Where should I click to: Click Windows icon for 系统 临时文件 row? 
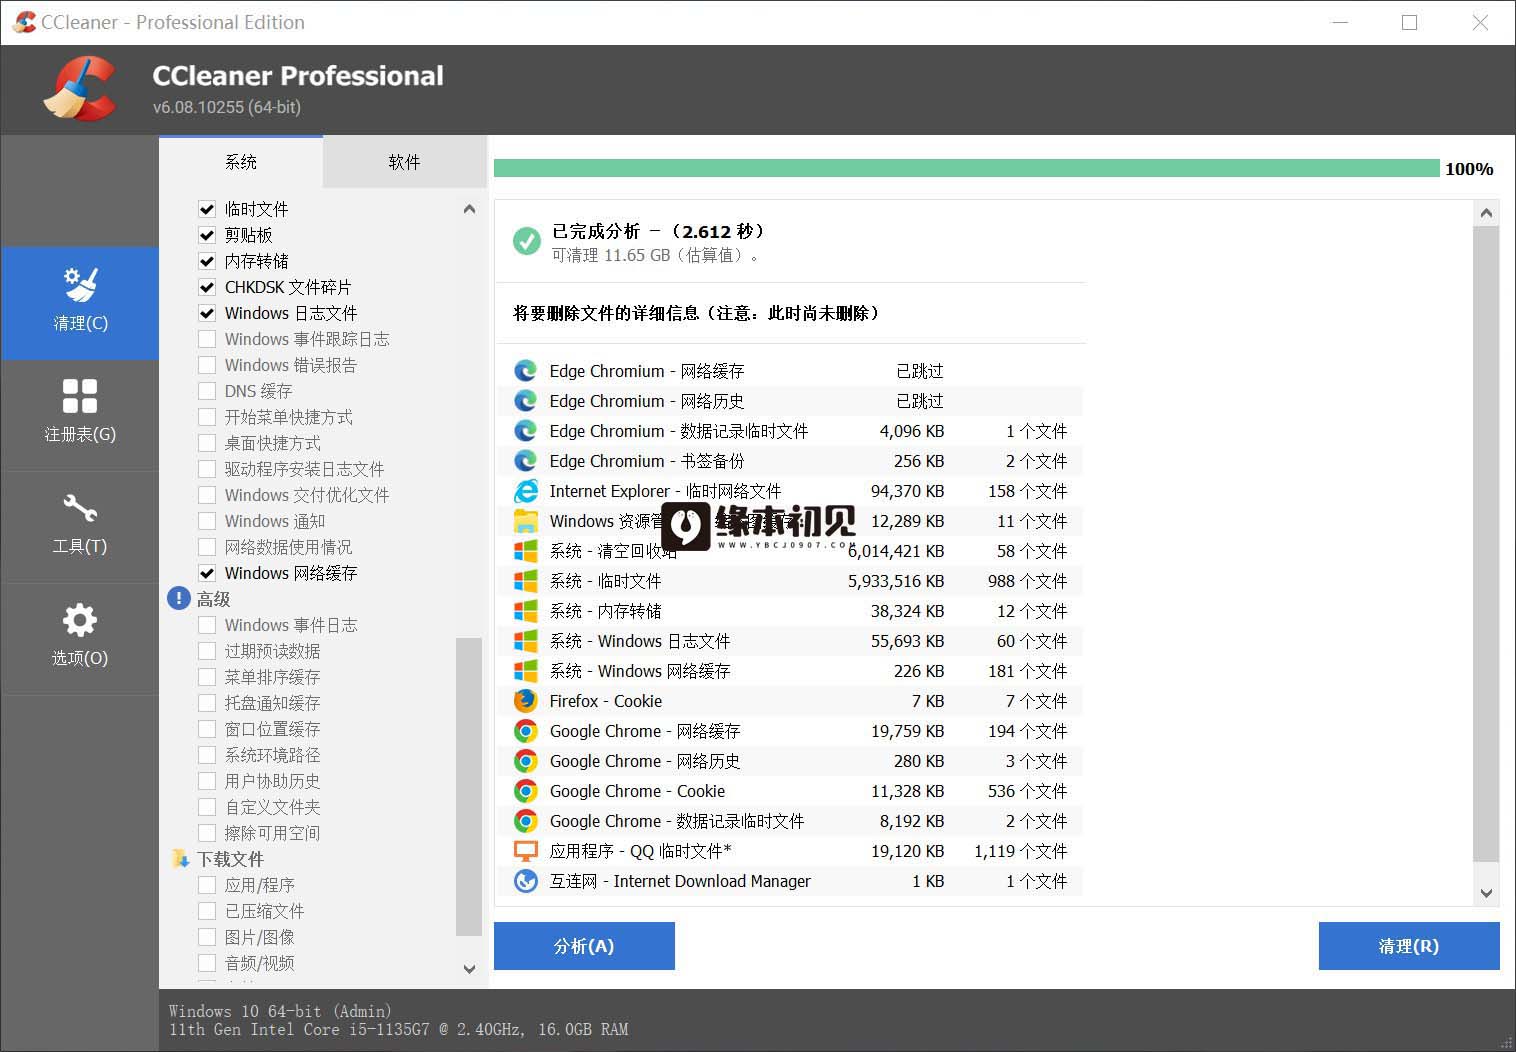(x=525, y=581)
